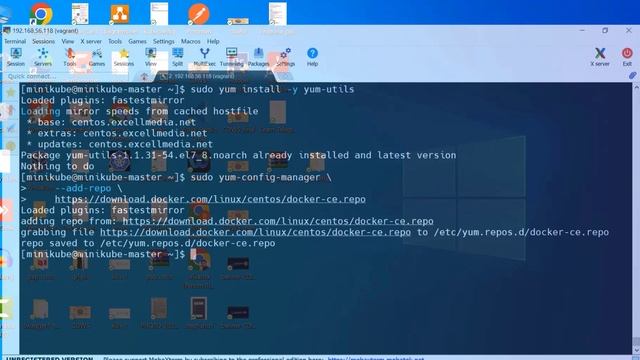Open the X server menu

tap(91, 41)
